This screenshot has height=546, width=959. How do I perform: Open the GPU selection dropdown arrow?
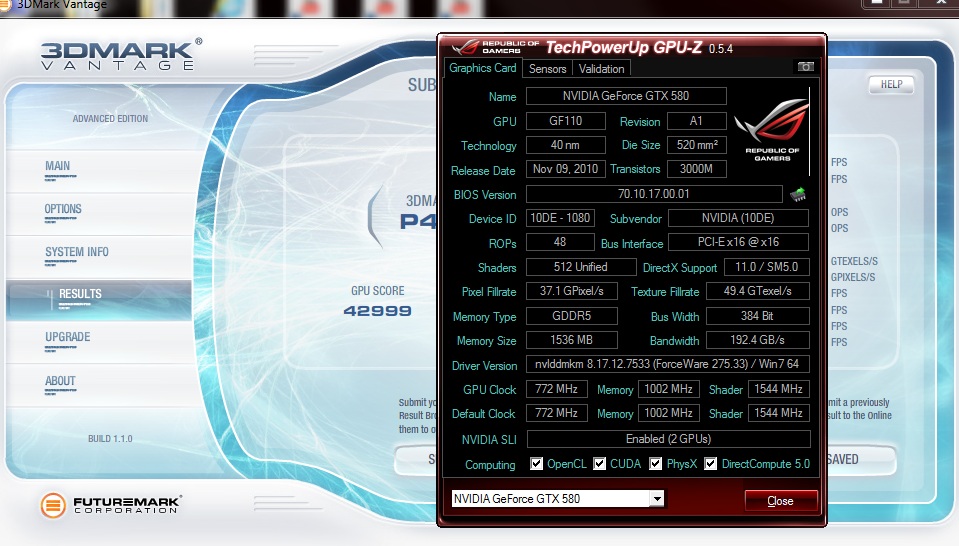657,499
